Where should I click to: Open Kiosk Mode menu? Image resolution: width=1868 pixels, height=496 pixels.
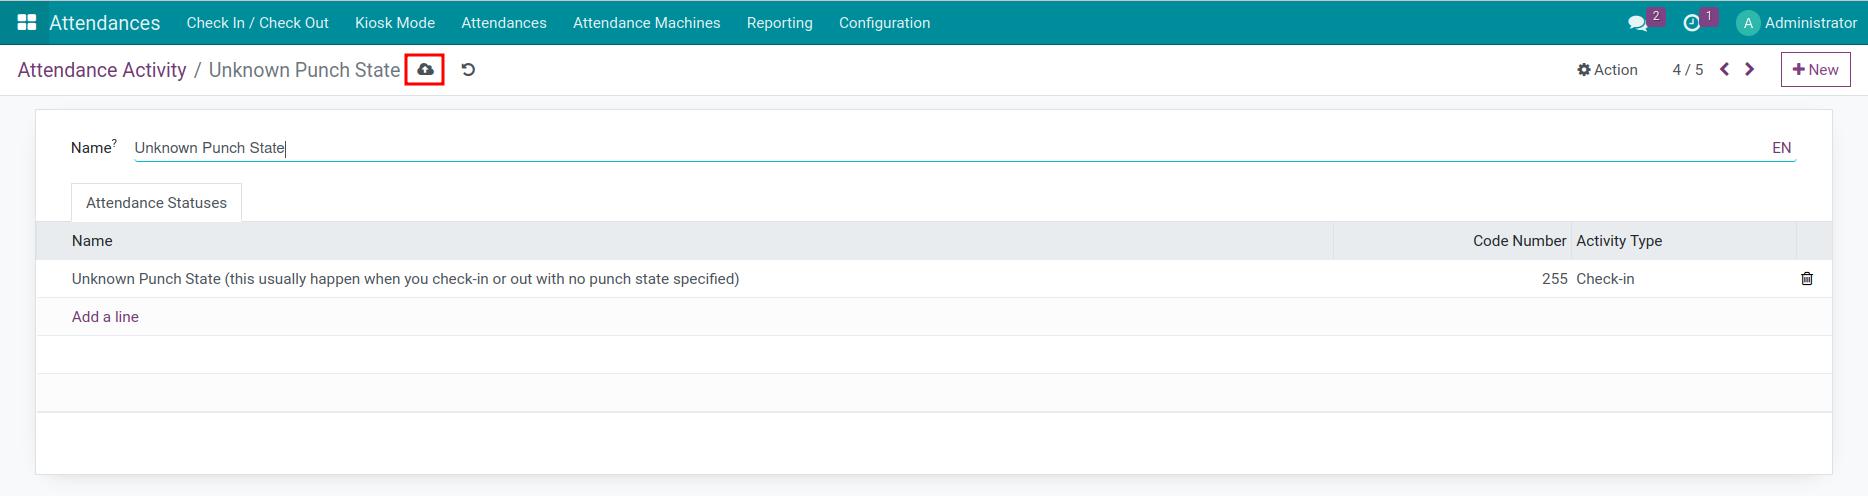(395, 23)
